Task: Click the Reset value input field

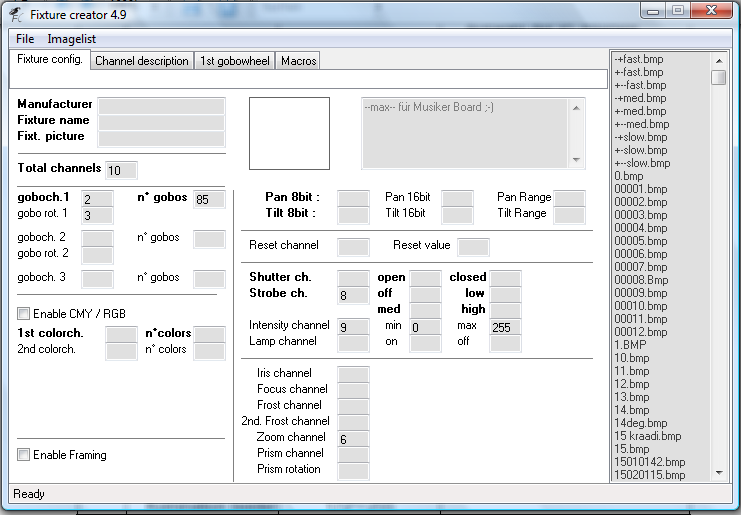Action: pos(473,247)
